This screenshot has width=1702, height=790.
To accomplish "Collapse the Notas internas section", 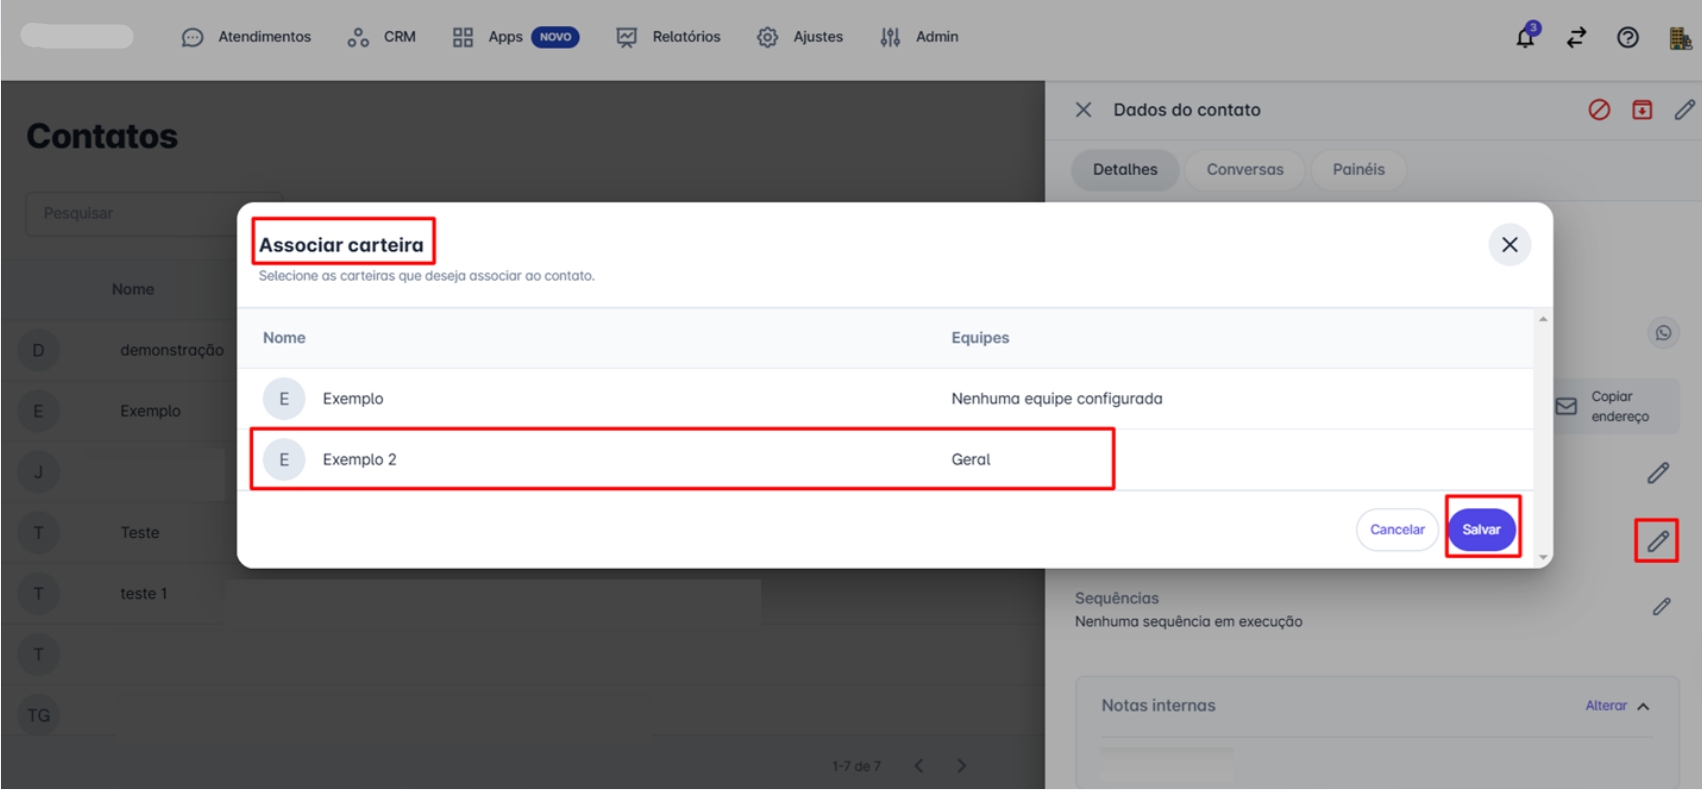I will click(1643, 707).
